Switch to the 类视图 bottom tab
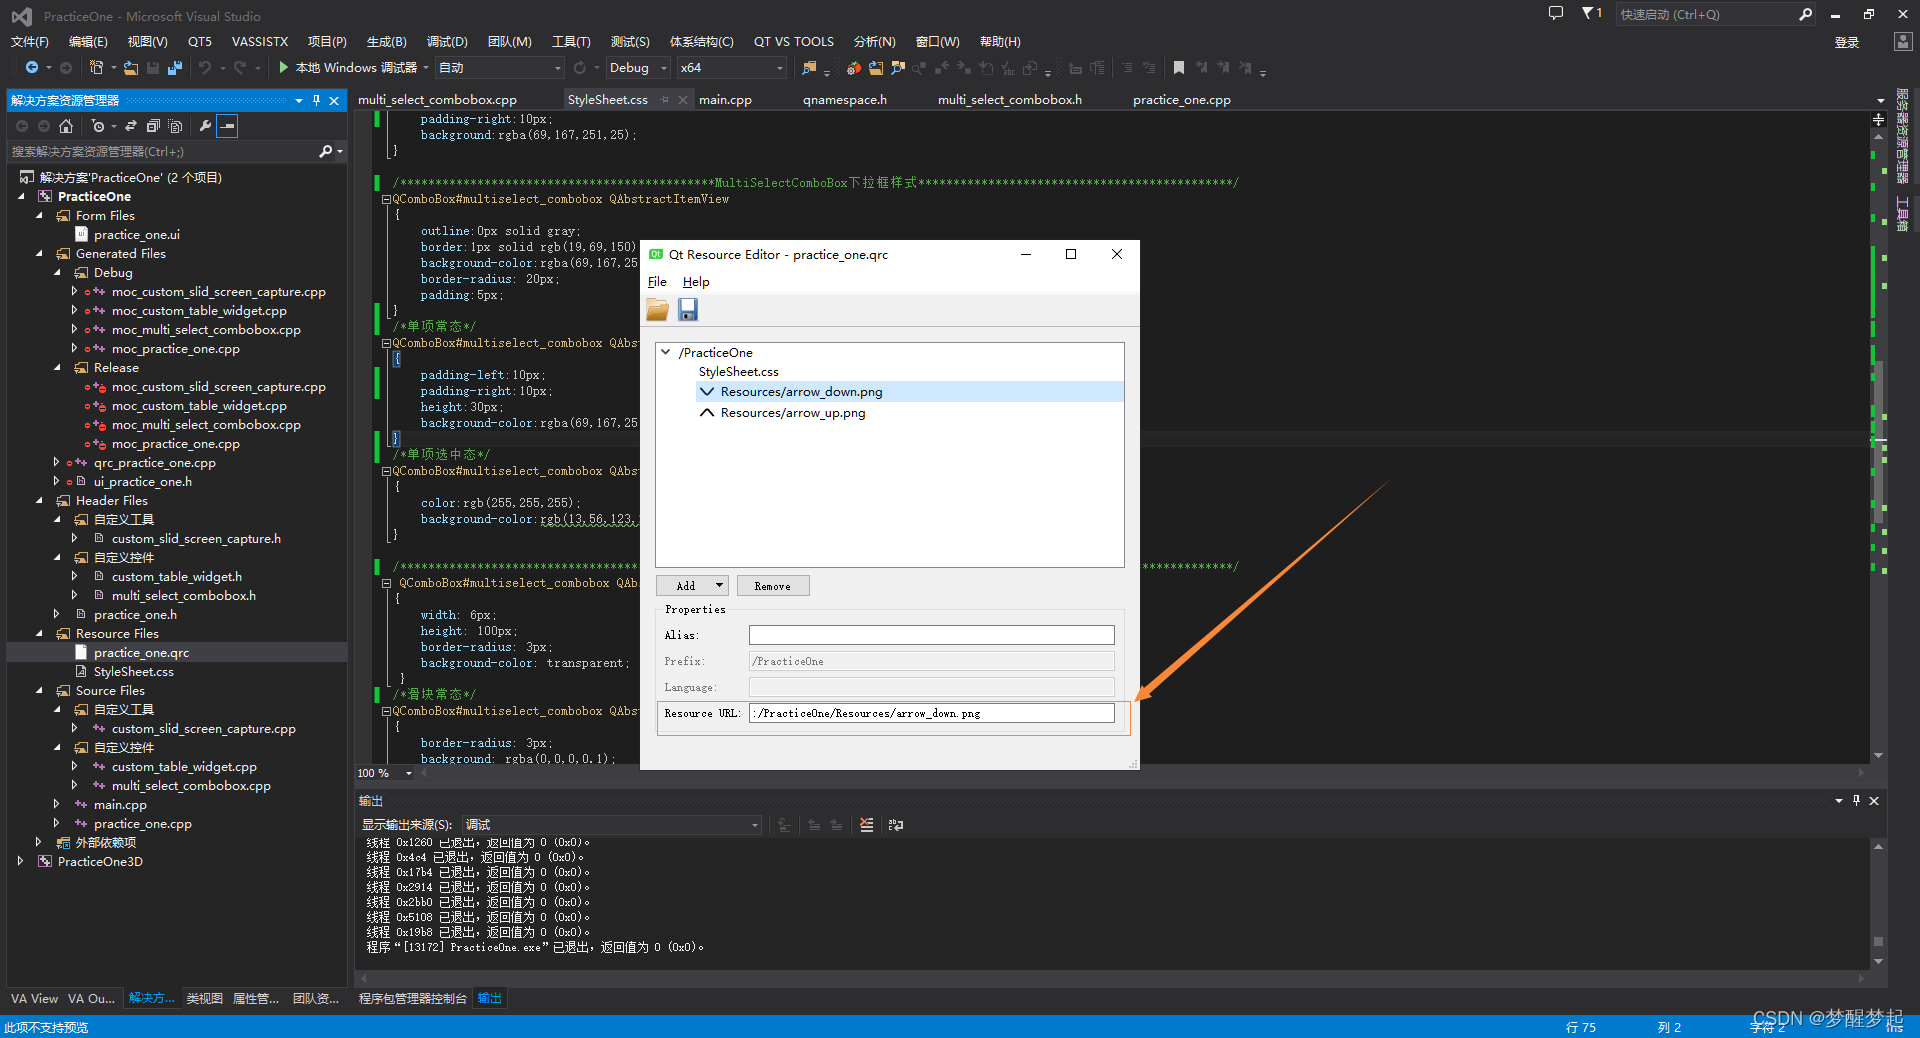This screenshot has width=1920, height=1038. 205,999
